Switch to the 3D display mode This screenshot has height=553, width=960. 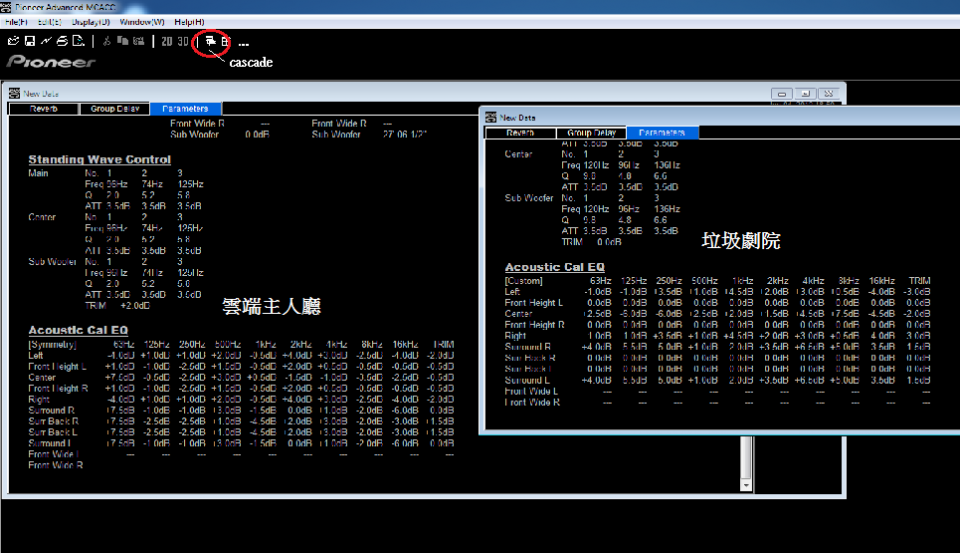point(182,41)
